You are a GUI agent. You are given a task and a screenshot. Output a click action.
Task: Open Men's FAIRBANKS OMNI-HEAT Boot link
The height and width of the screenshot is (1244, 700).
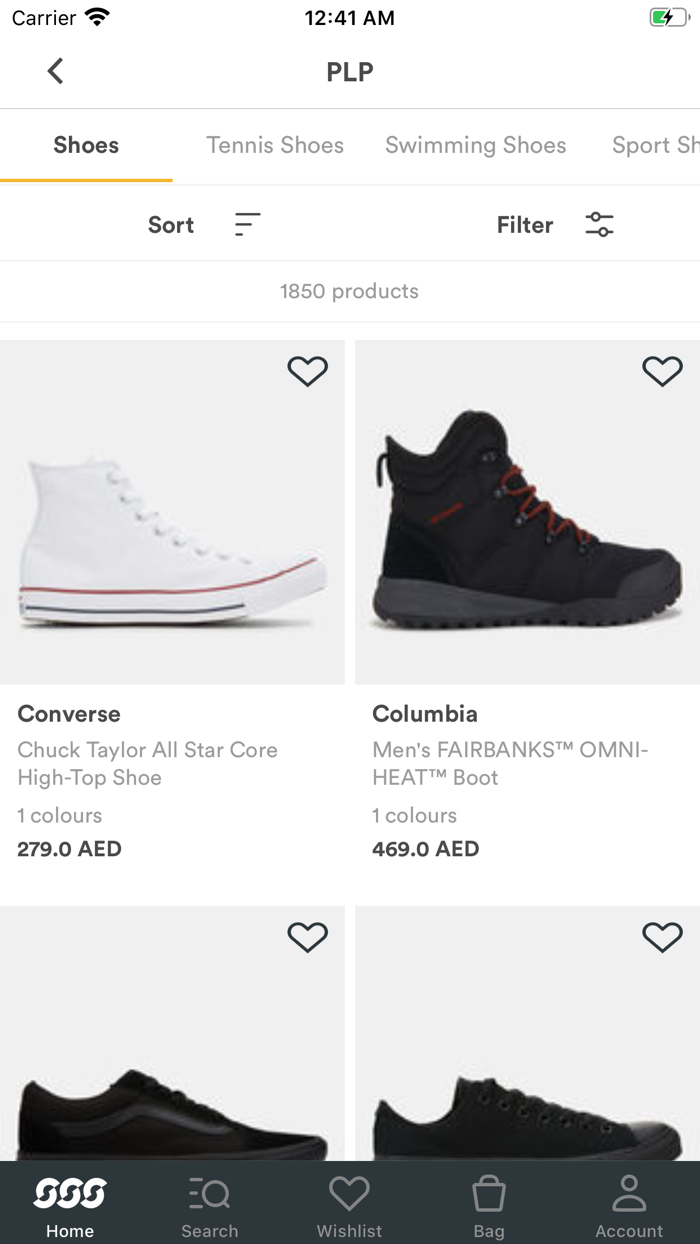510,763
